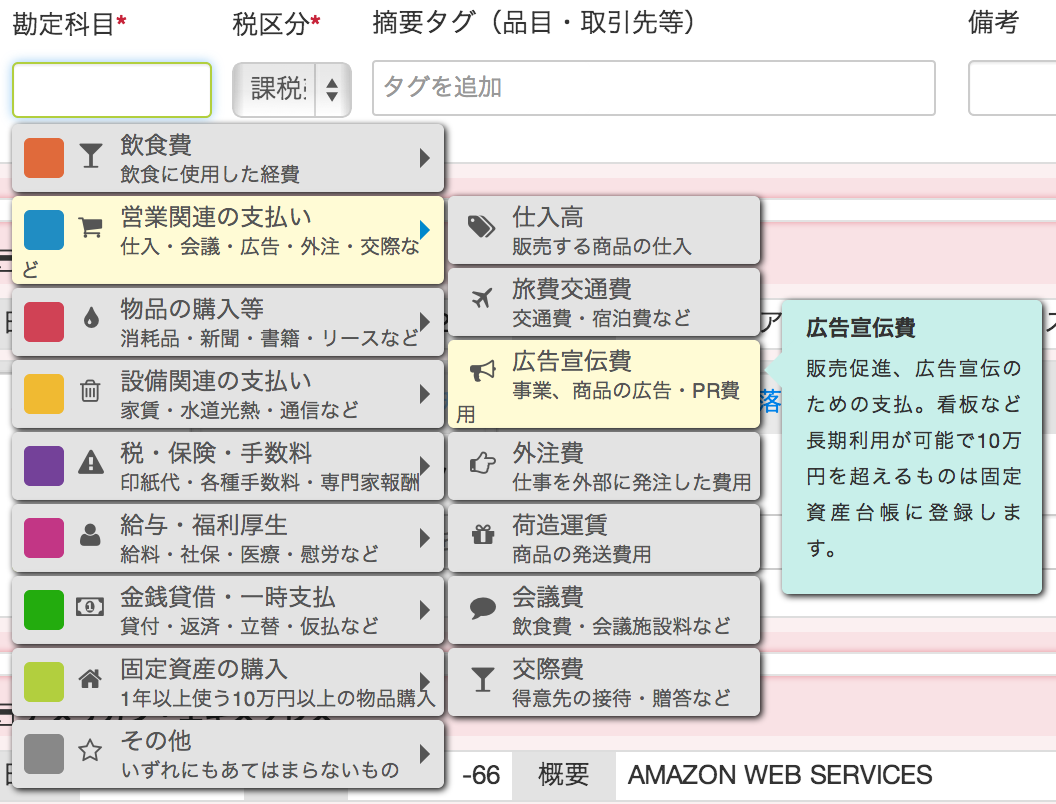Click the shopping cart icon for 営業関連の支払い
Screen dimensions: 1056x804
(91, 229)
